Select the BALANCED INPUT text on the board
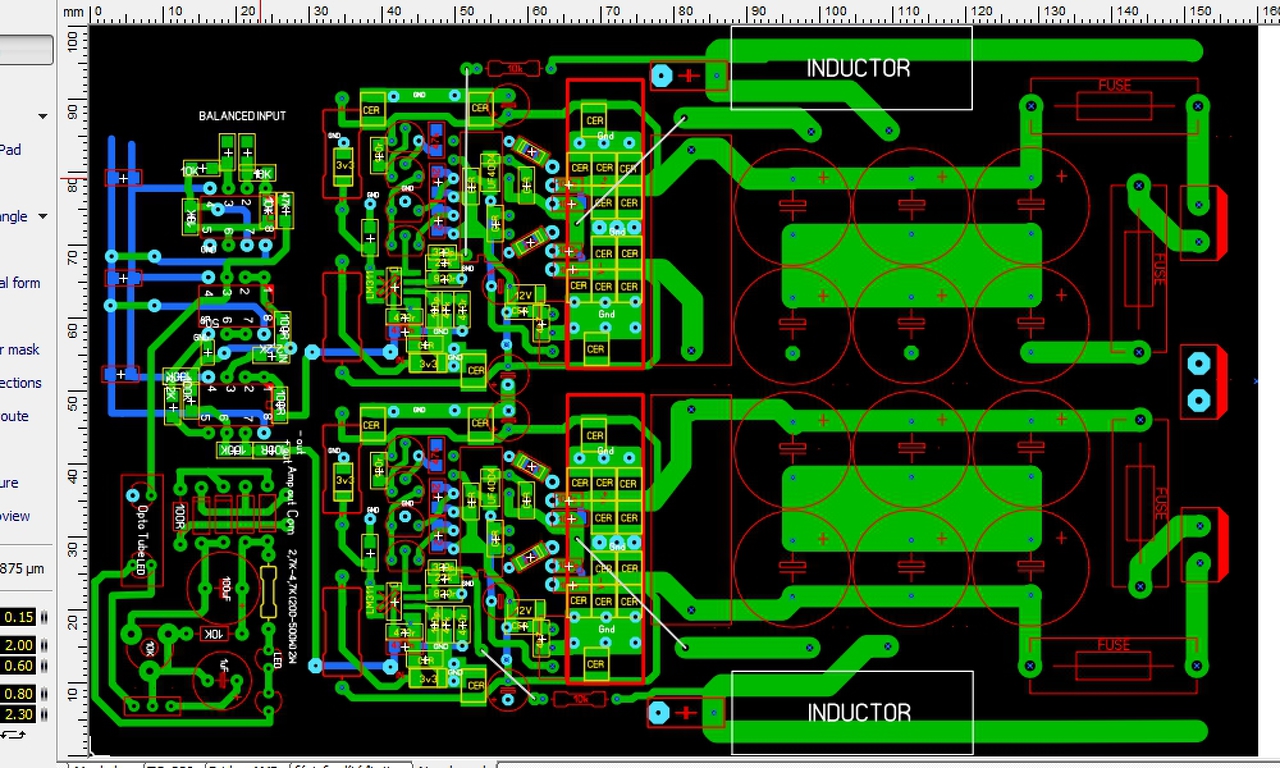Image resolution: width=1280 pixels, height=768 pixels. (x=242, y=116)
